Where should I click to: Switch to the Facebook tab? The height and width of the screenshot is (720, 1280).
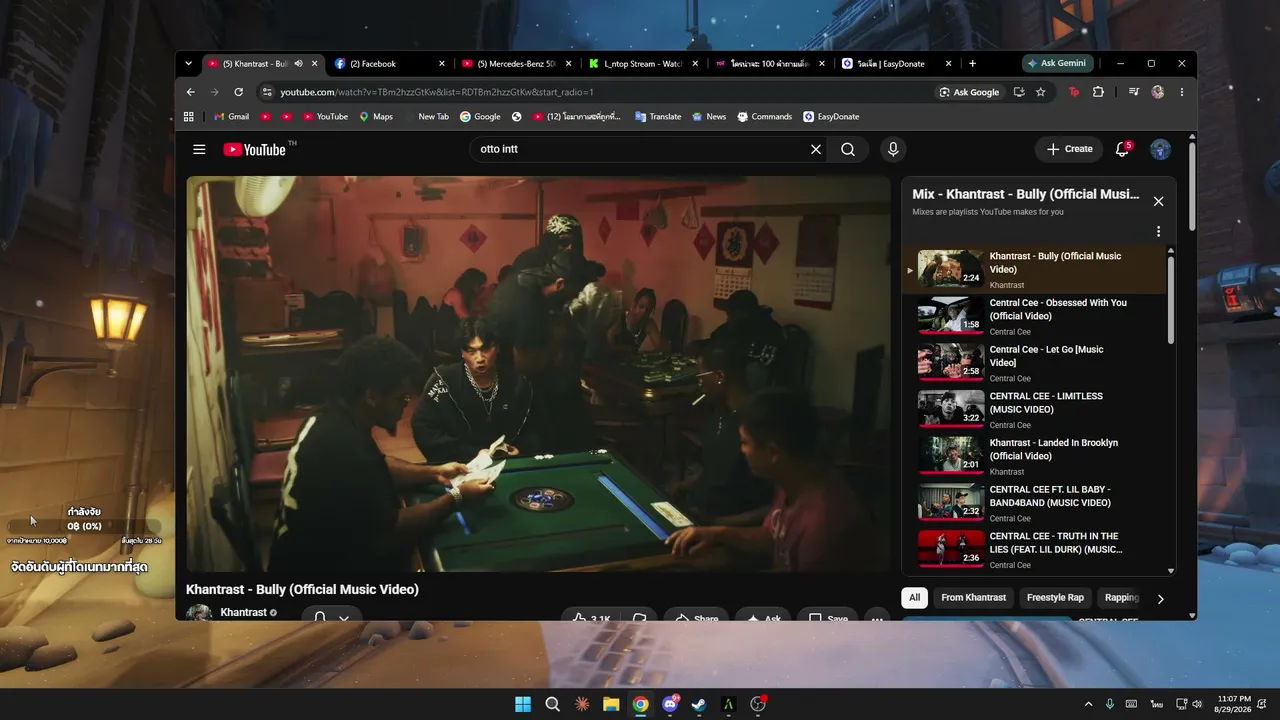click(x=390, y=64)
